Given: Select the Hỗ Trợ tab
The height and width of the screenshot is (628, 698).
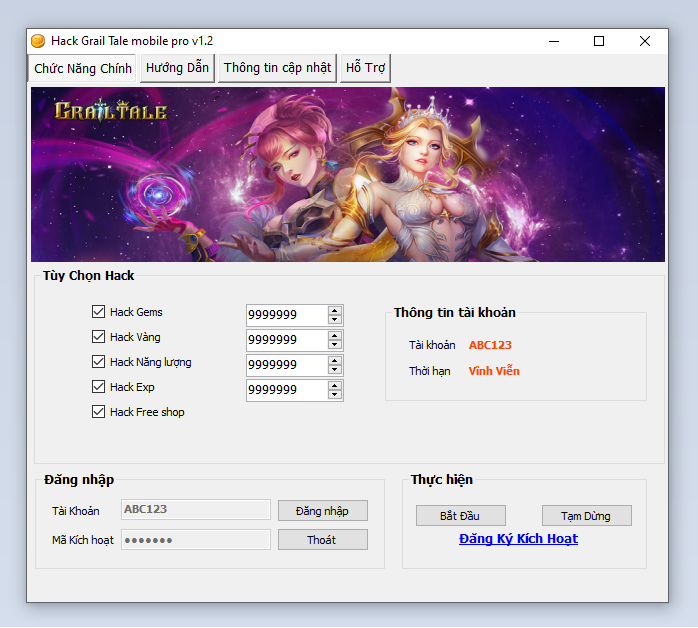Looking at the screenshot, I should click(x=365, y=67).
